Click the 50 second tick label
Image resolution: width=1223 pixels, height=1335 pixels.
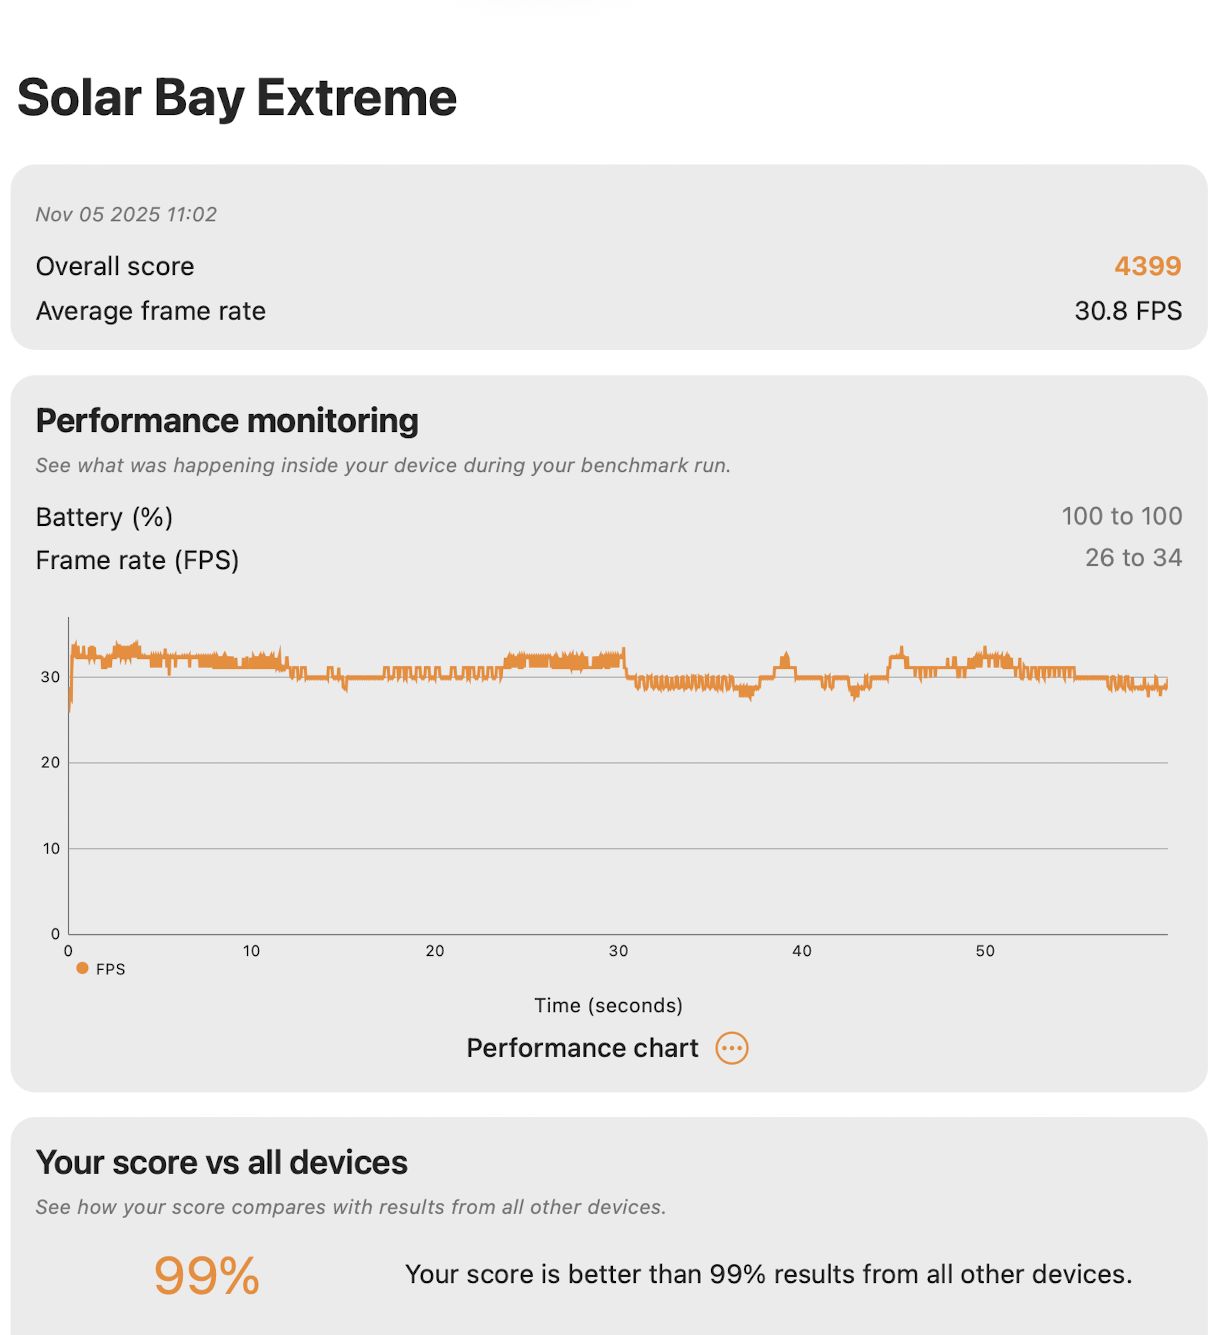985,951
